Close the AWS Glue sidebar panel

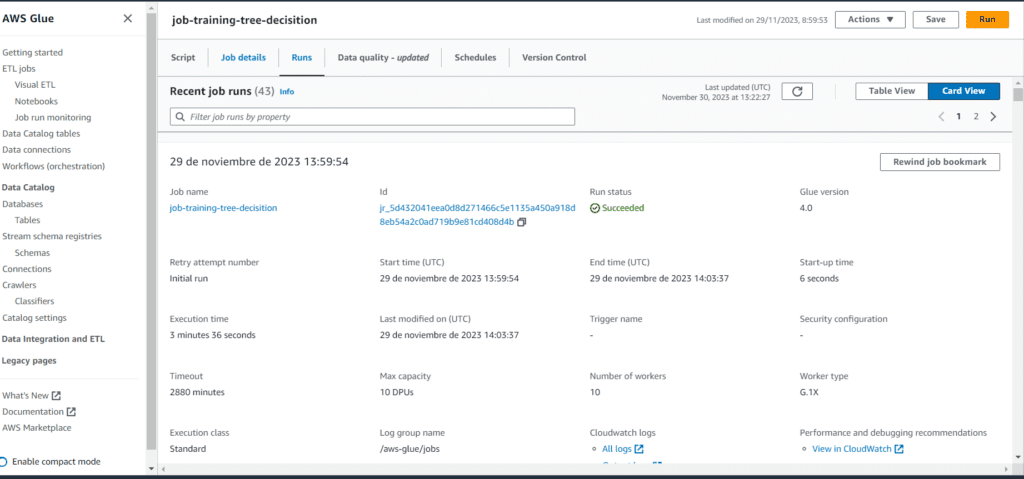[127, 19]
